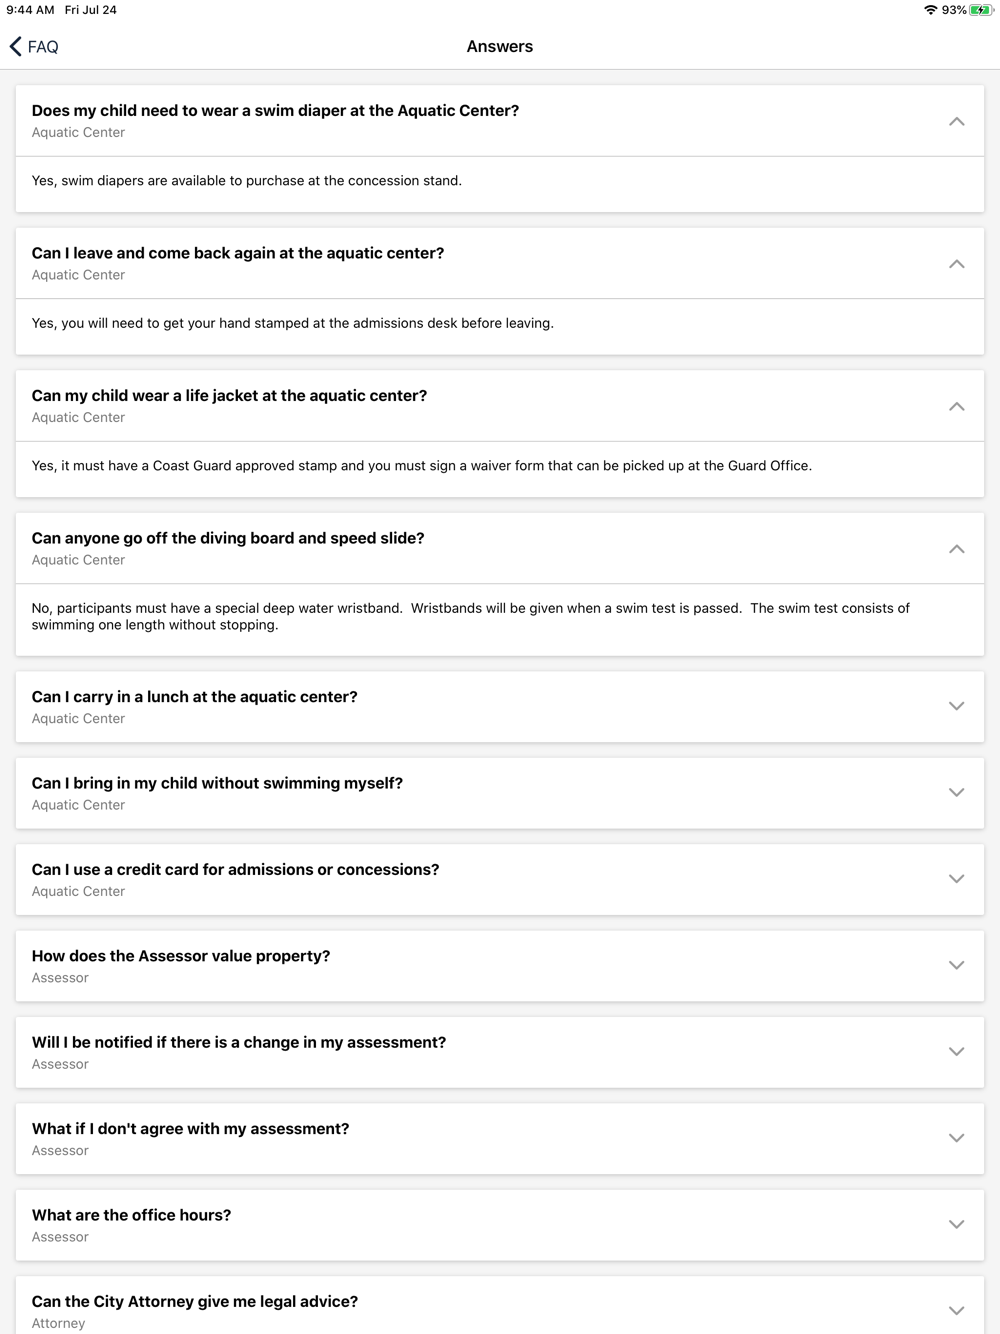Tap the Wi-Fi icon in status bar
1000x1334 pixels.
click(x=930, y=10)
